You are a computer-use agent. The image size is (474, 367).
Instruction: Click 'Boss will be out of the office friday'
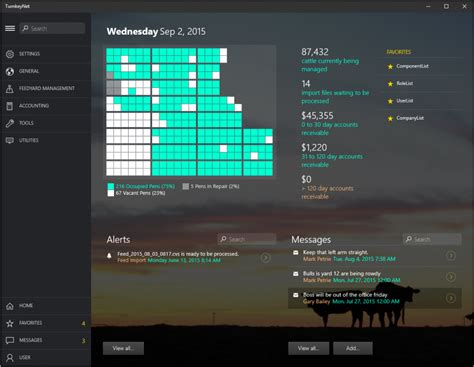tap(345, 295)
